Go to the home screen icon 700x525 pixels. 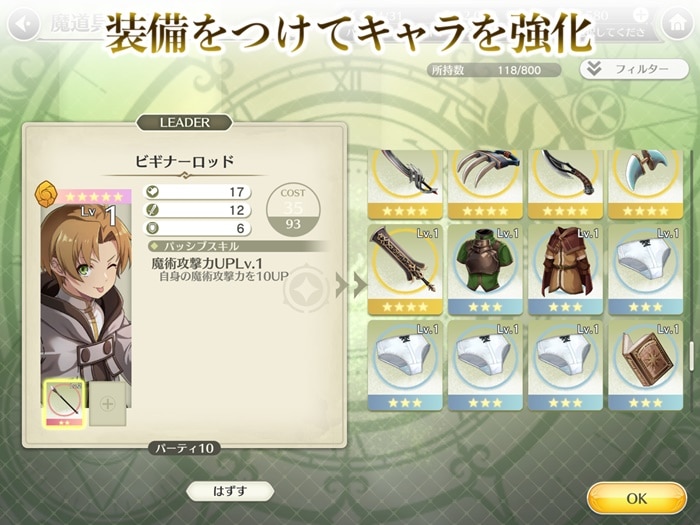coord(676,24)
